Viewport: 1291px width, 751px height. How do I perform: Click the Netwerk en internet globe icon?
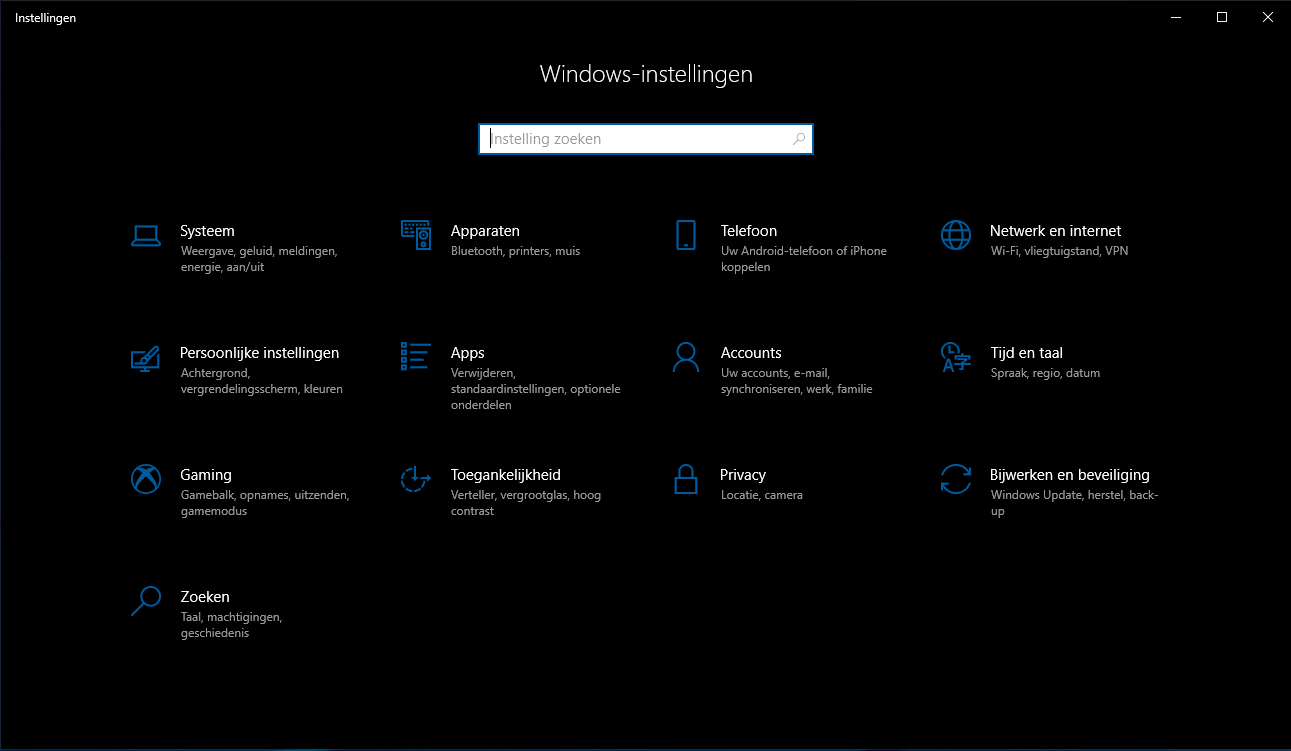(x=956, y=235)
